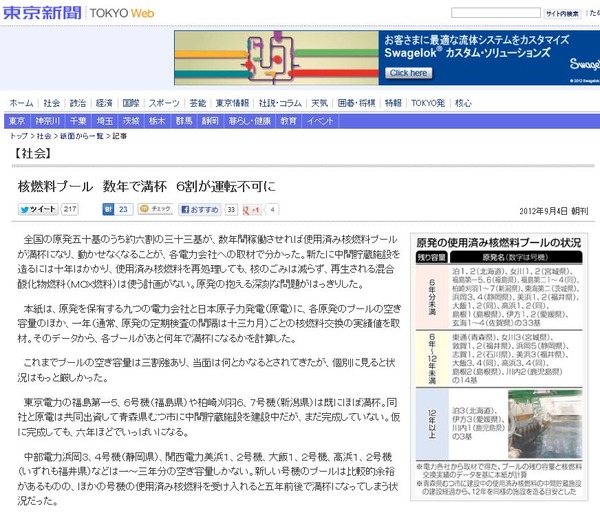The height and width of the screenshot is (515, 600).
Task: Click the tweet count 217
Action: (70, 209)
